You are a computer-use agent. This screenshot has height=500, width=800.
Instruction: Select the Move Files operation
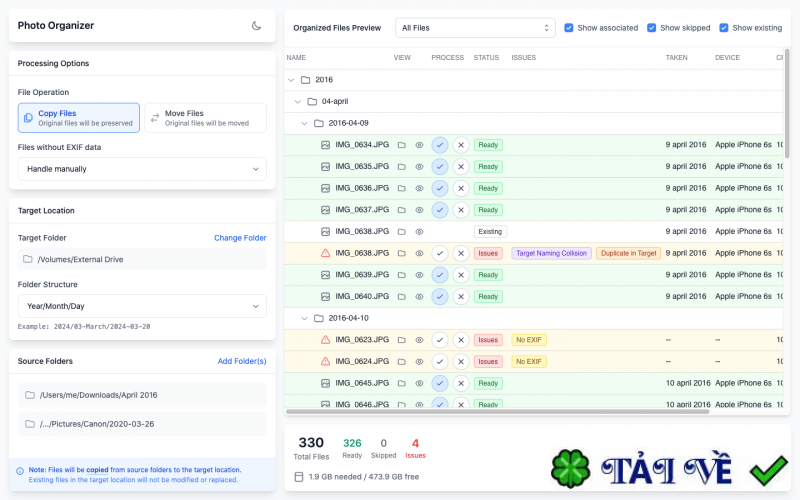click(205, 118)
